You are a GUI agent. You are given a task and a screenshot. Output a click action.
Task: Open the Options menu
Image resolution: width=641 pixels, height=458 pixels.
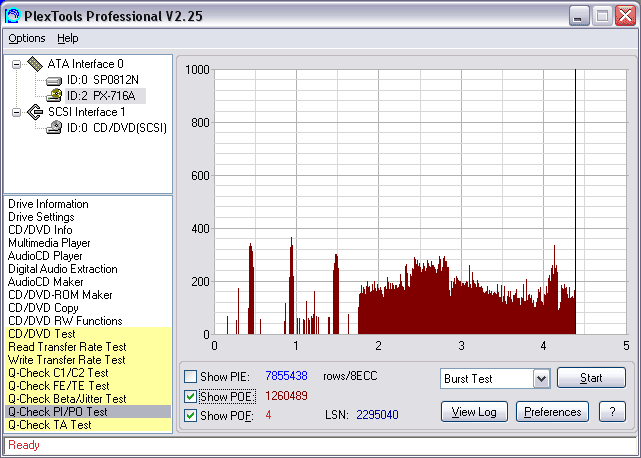click(x=27, y=38)
